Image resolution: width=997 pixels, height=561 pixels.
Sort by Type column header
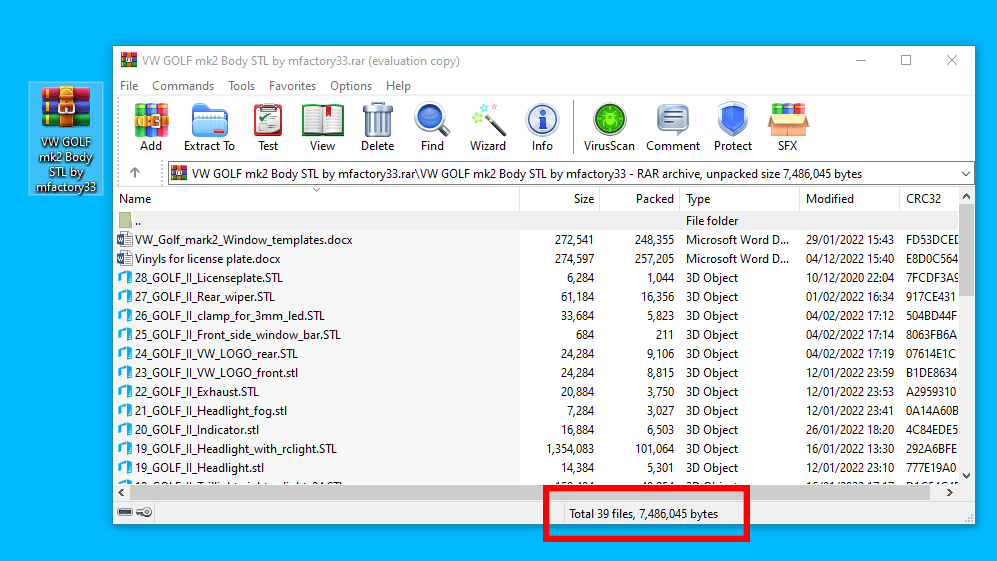739,199
